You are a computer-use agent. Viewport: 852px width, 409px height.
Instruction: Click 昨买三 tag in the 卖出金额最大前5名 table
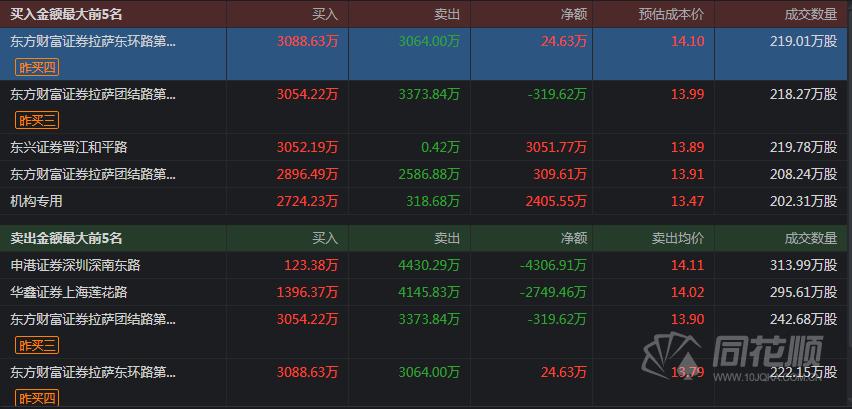[x=37, y=345]
